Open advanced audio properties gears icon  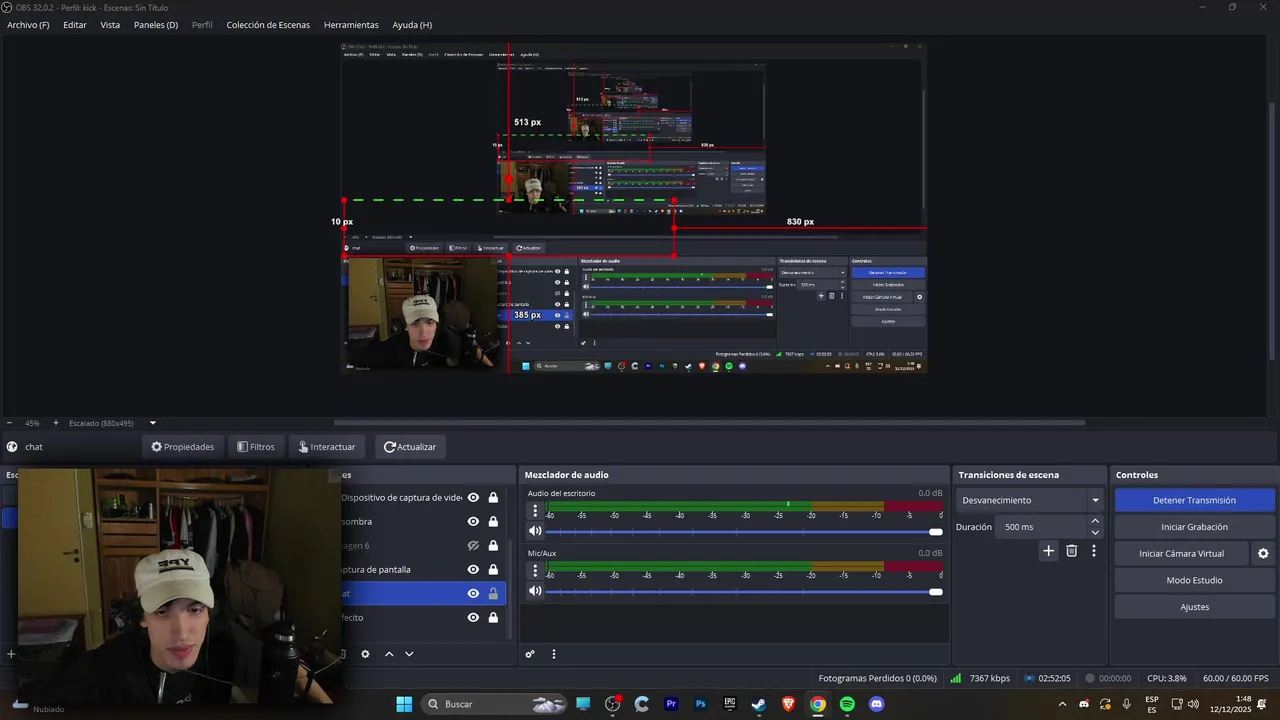click(530, 654)
